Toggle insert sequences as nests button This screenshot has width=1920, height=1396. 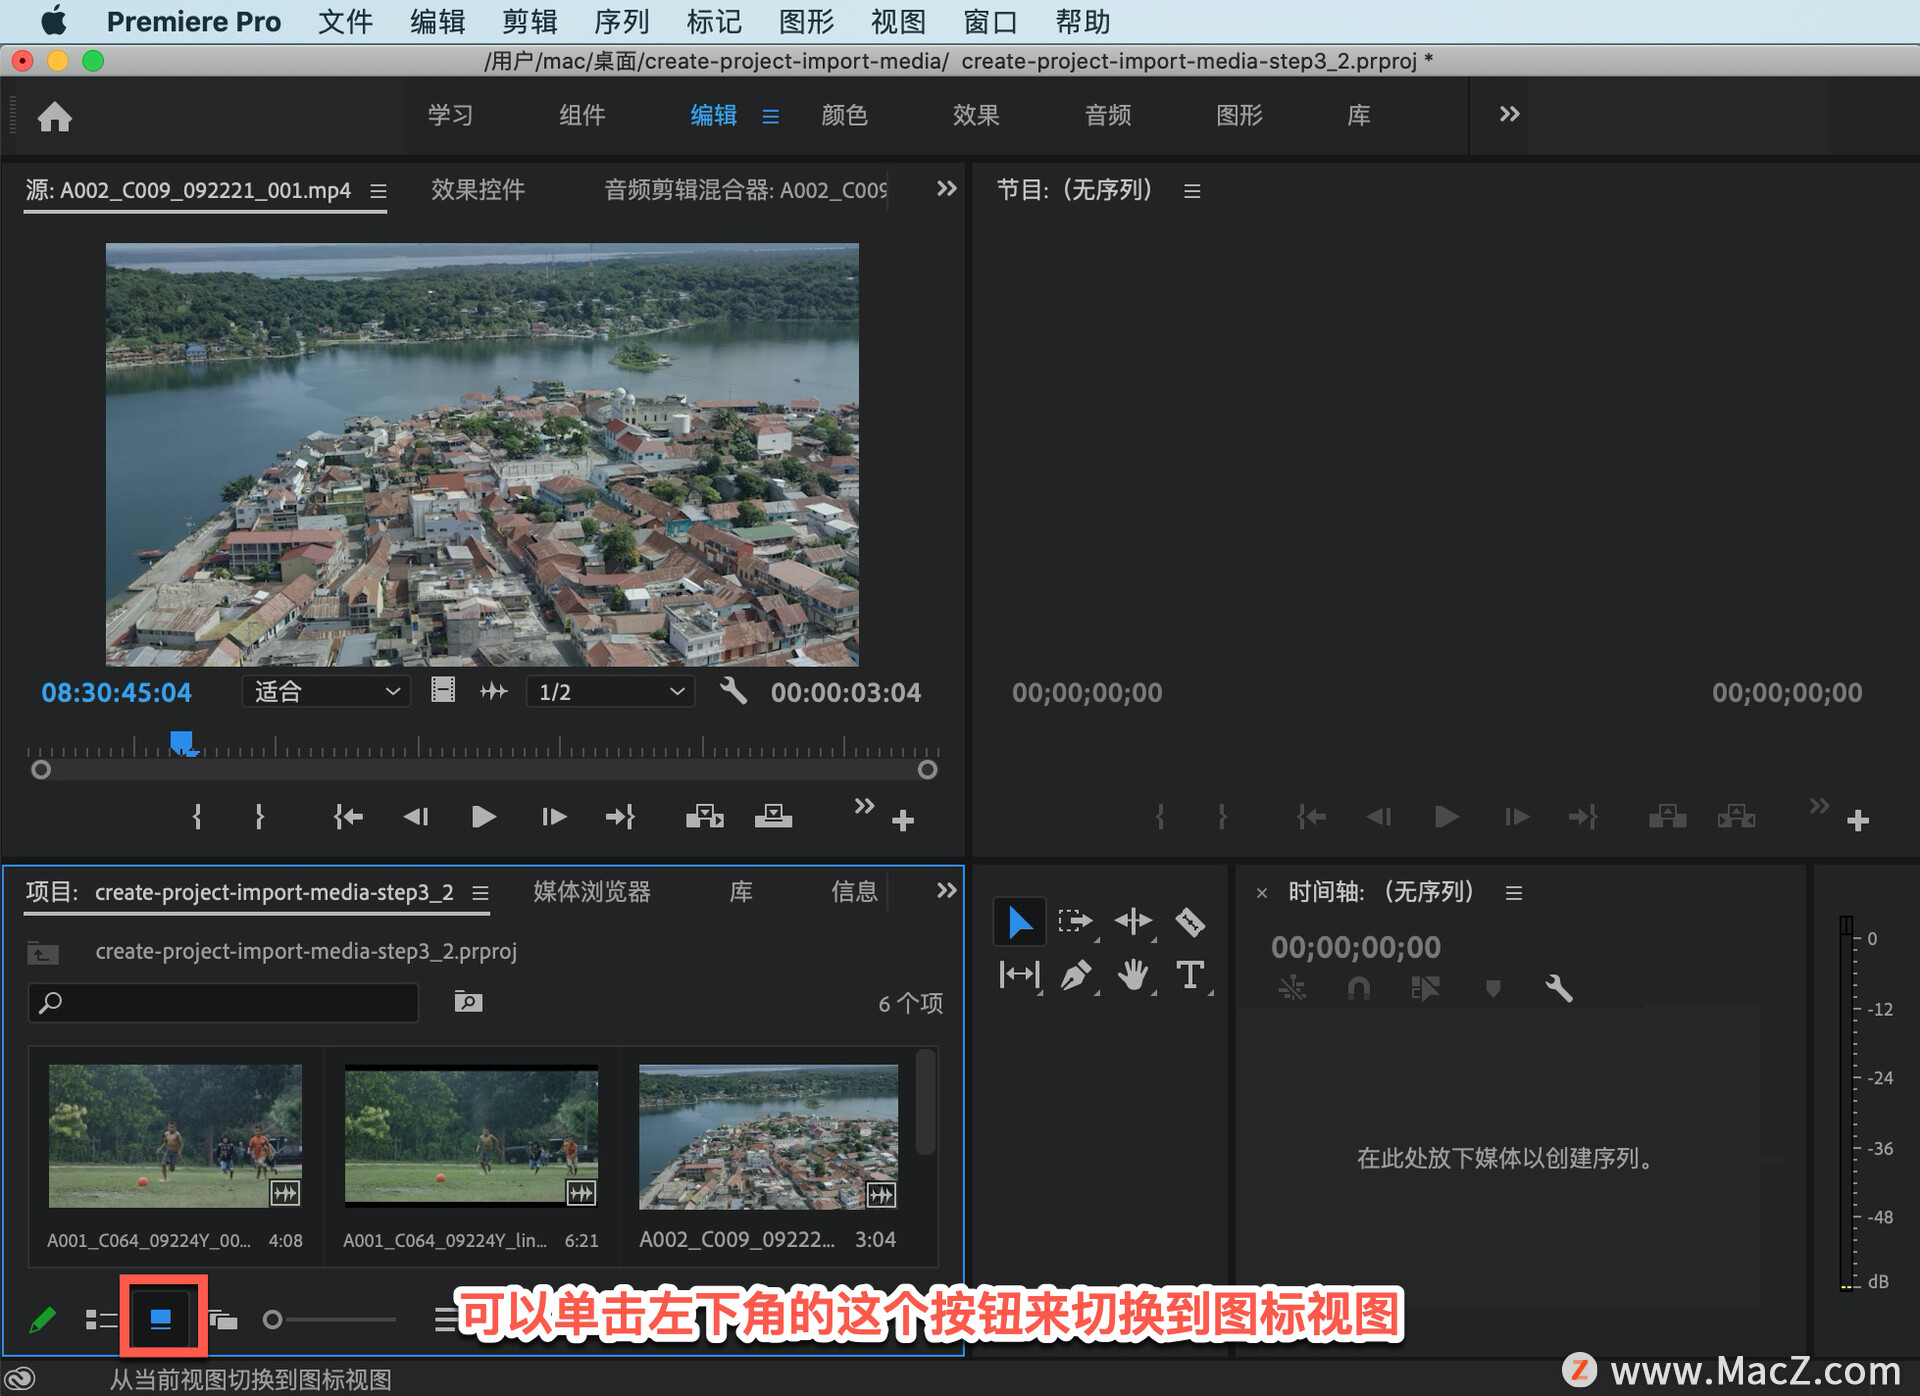point(1292,990)
